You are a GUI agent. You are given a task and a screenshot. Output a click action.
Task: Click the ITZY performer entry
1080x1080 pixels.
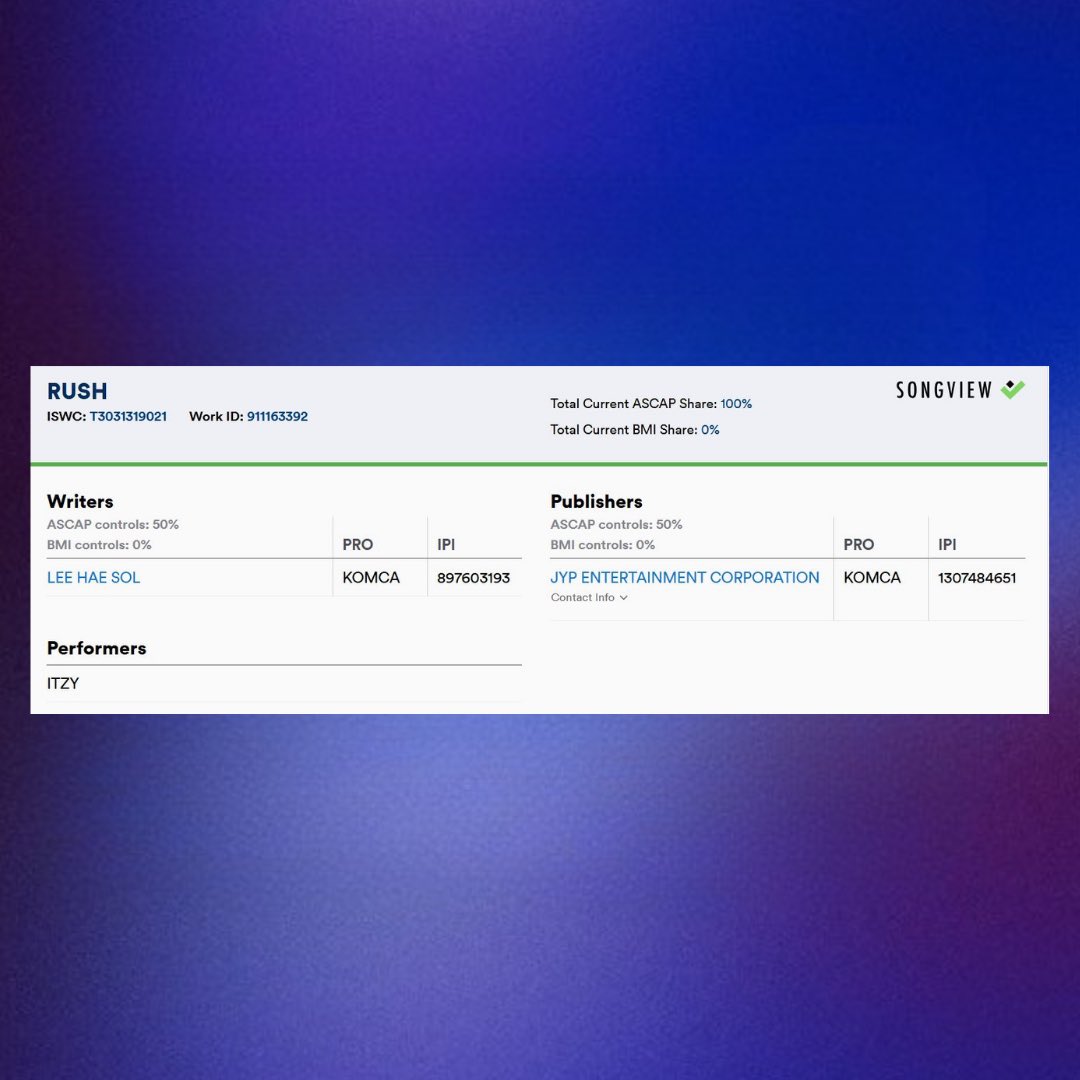[x=63, y=683]
